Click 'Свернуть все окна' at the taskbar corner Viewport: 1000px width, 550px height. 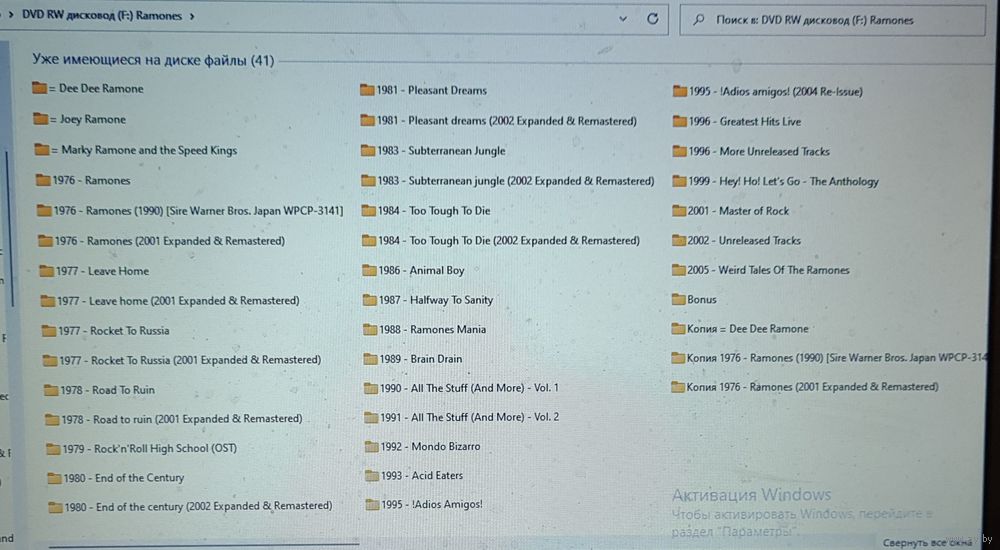point(927,543)
